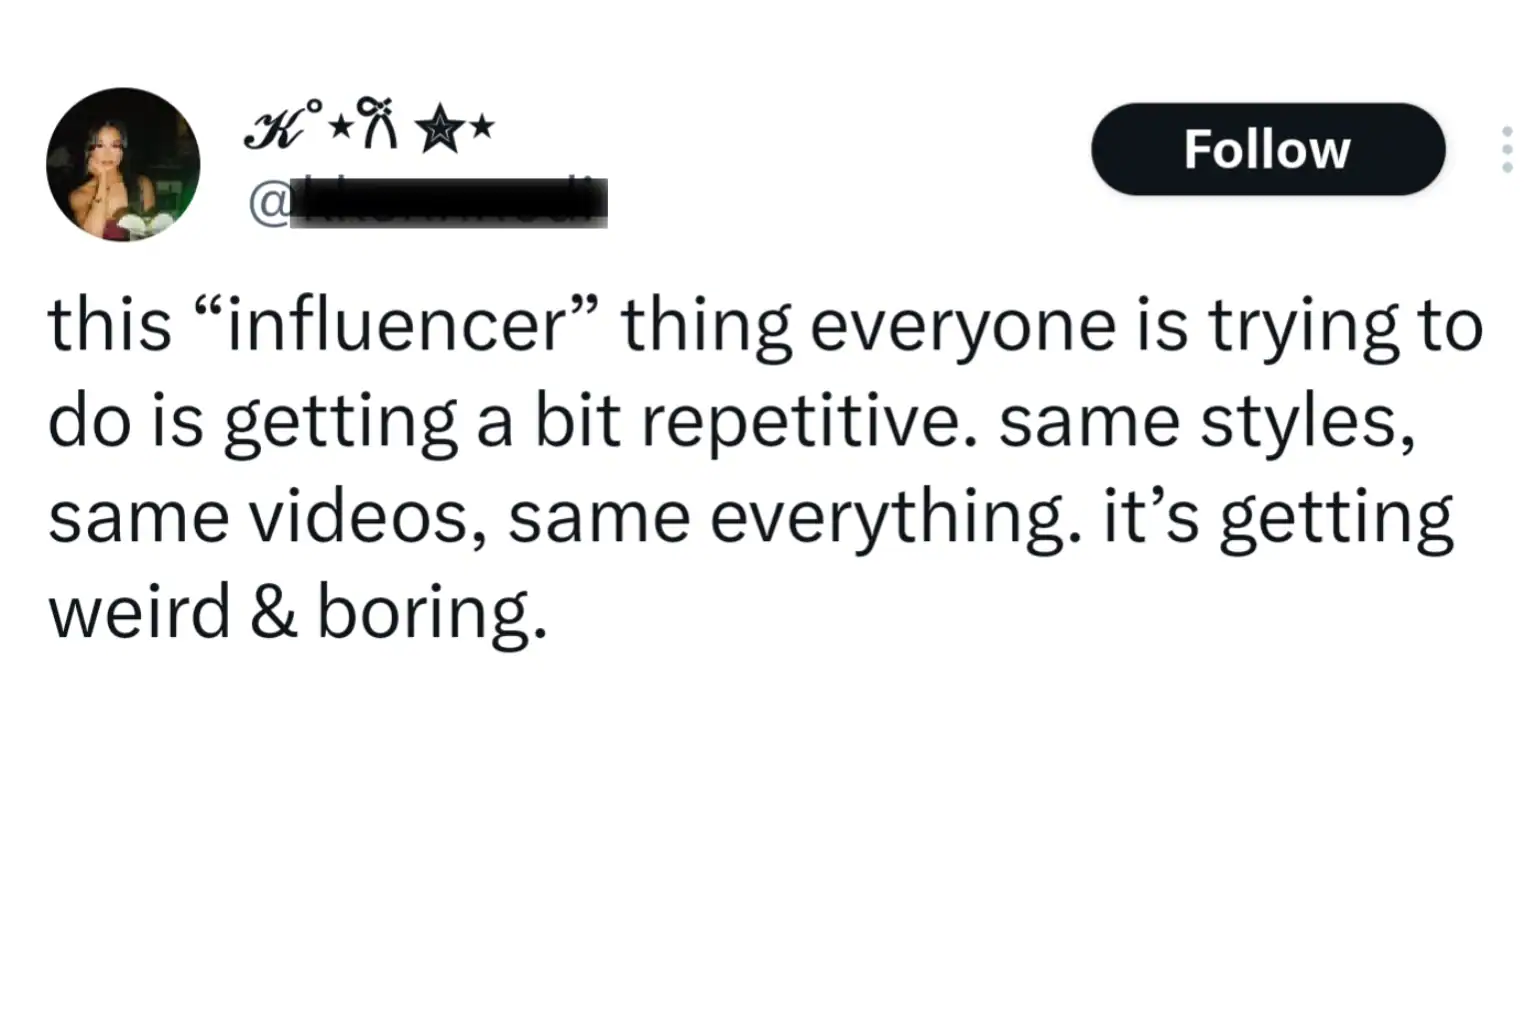Click the word "influencer" in the tweet

tap(397, 326)
